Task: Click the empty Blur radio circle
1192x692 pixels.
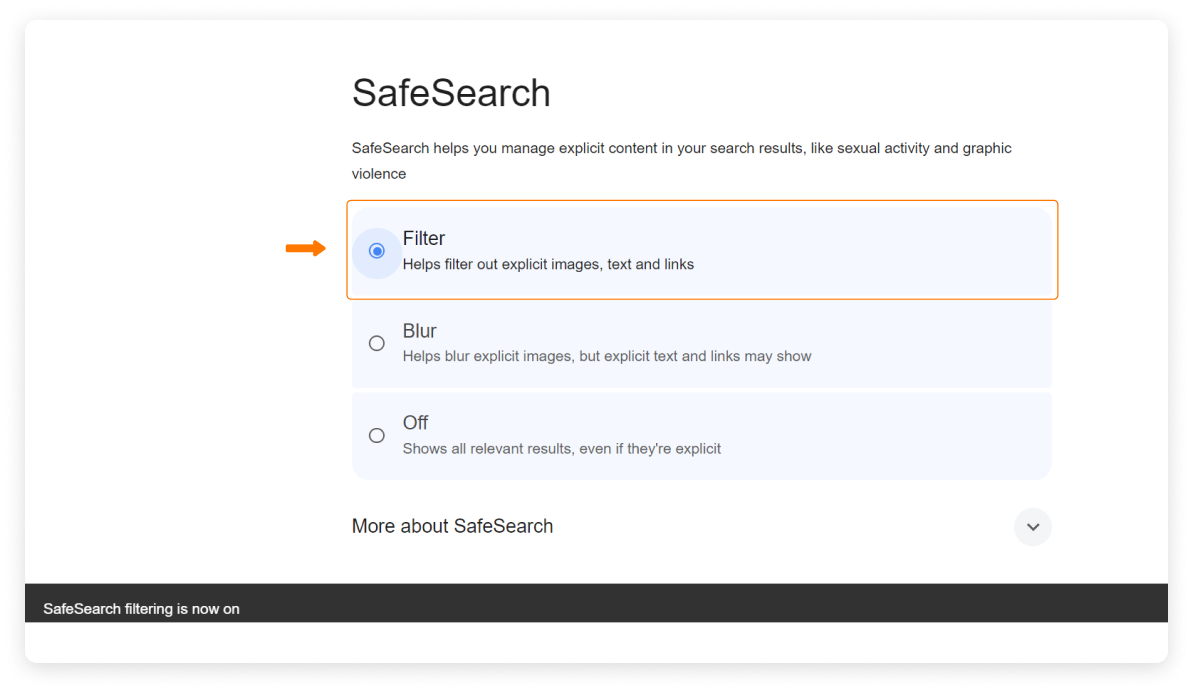Action: pyautogui.click(x=376, y=342)
